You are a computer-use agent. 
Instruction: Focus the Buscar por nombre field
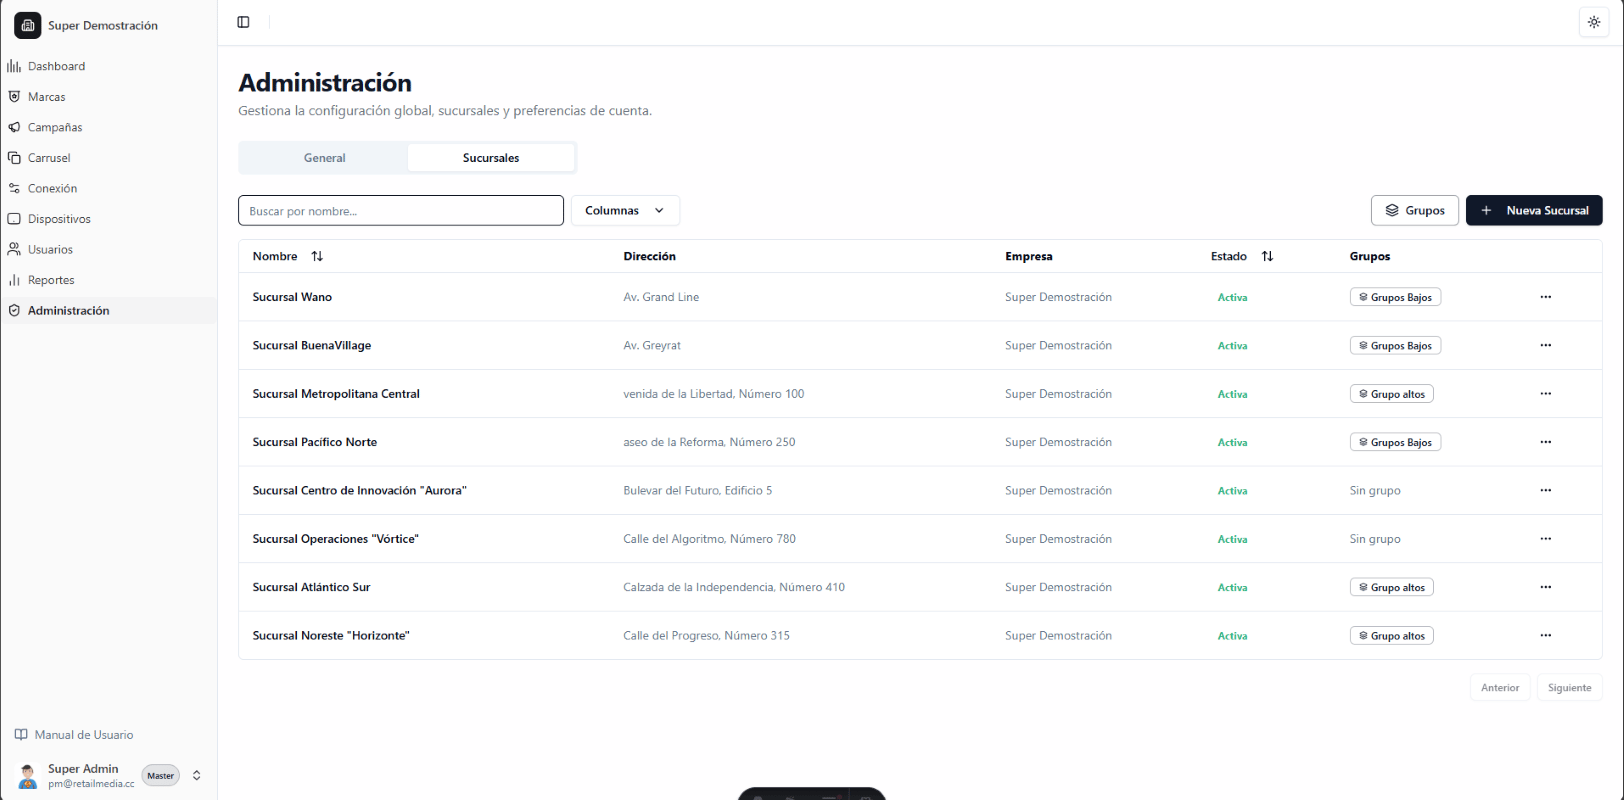pyautogui.click(x=401, y=210)
